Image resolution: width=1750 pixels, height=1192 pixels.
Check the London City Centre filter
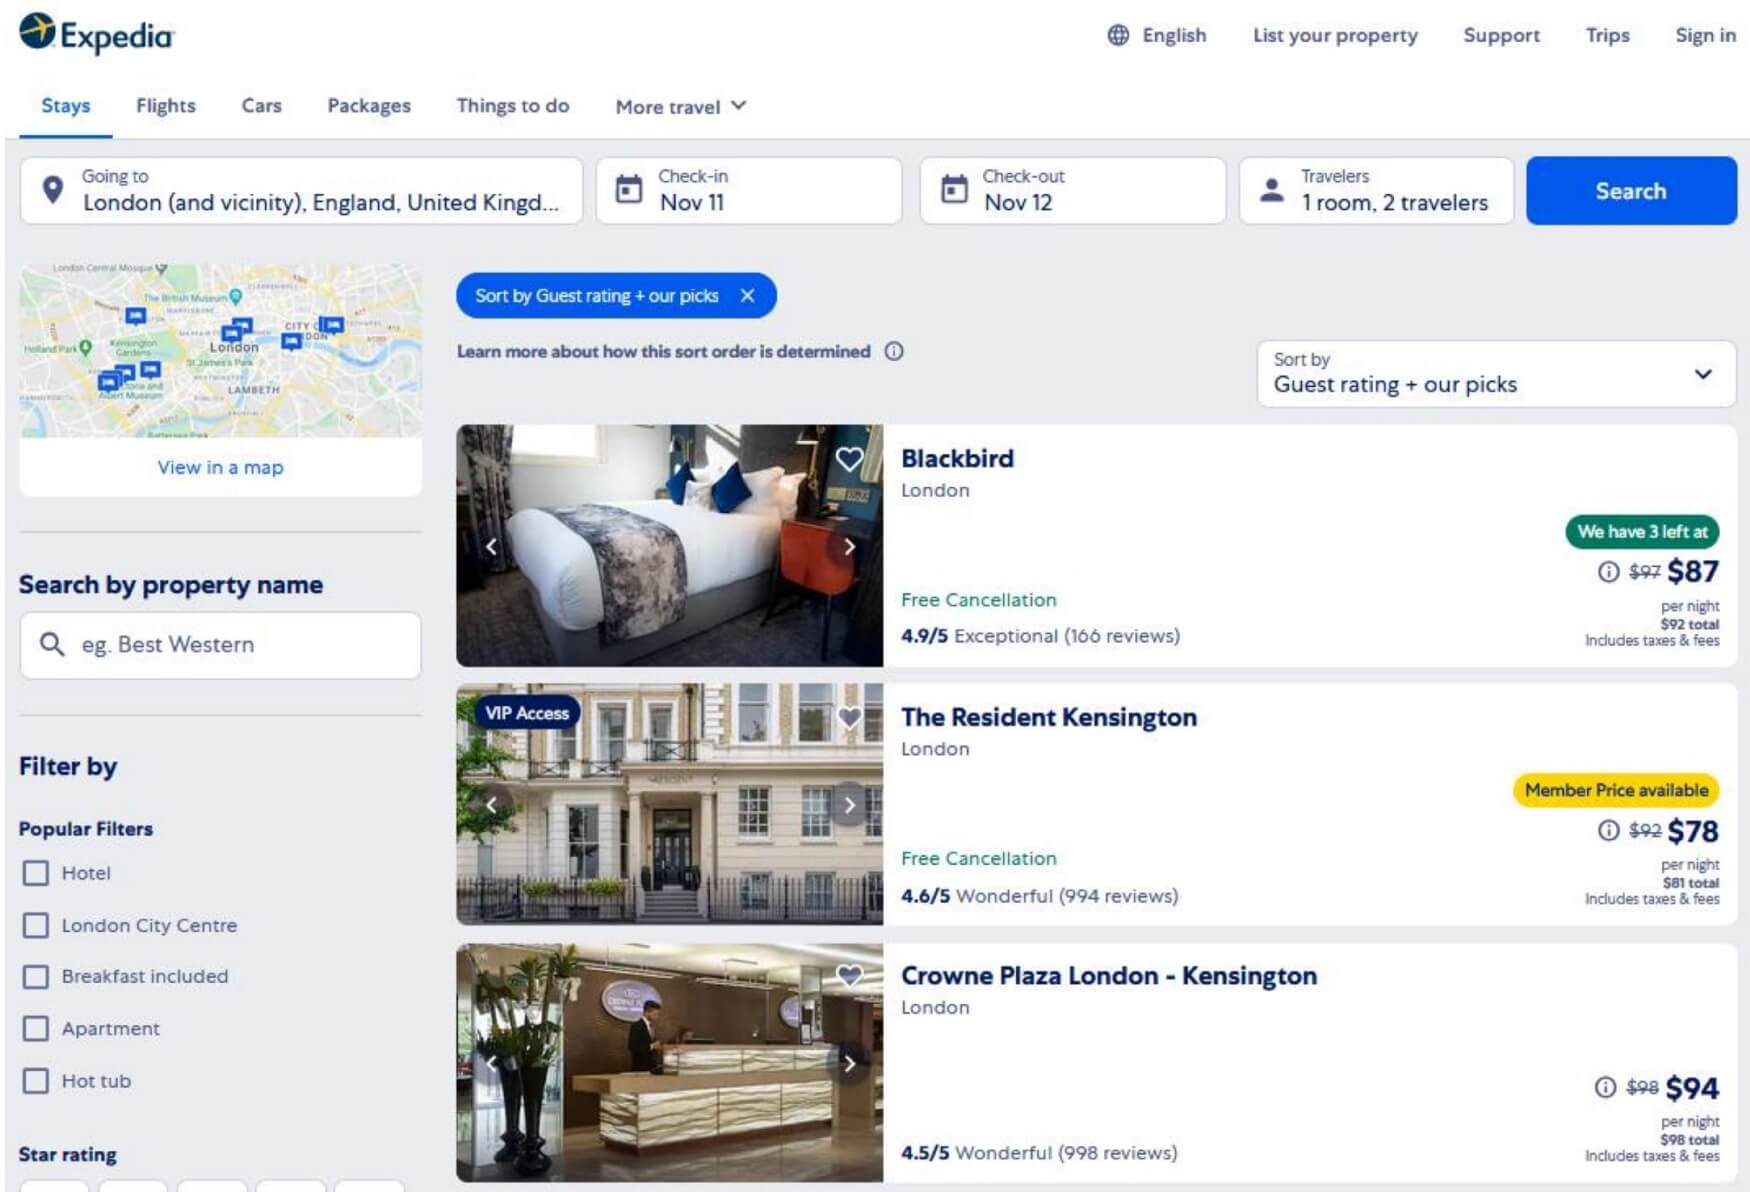coord(36,925)
